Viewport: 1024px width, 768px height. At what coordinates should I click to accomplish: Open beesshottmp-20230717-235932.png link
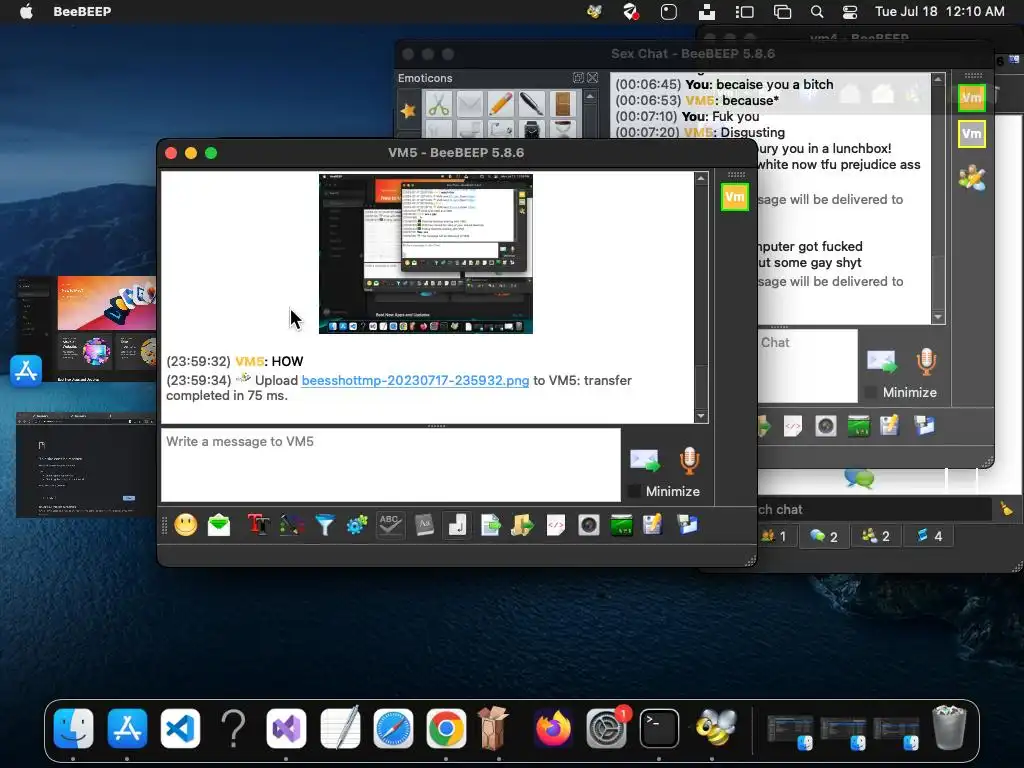click(x=415, y=380)
